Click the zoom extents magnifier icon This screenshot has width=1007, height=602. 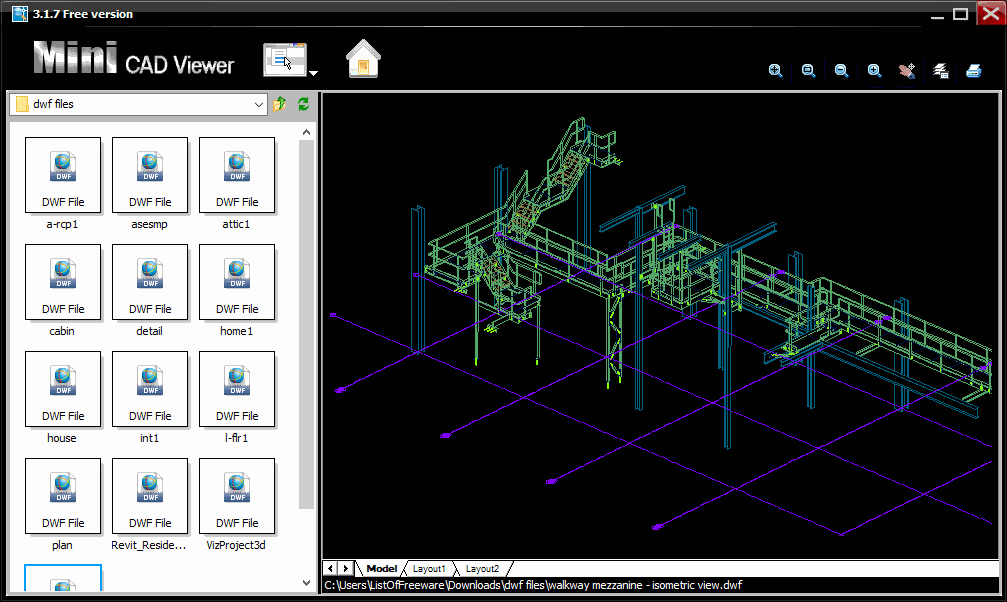pos(775,71)
